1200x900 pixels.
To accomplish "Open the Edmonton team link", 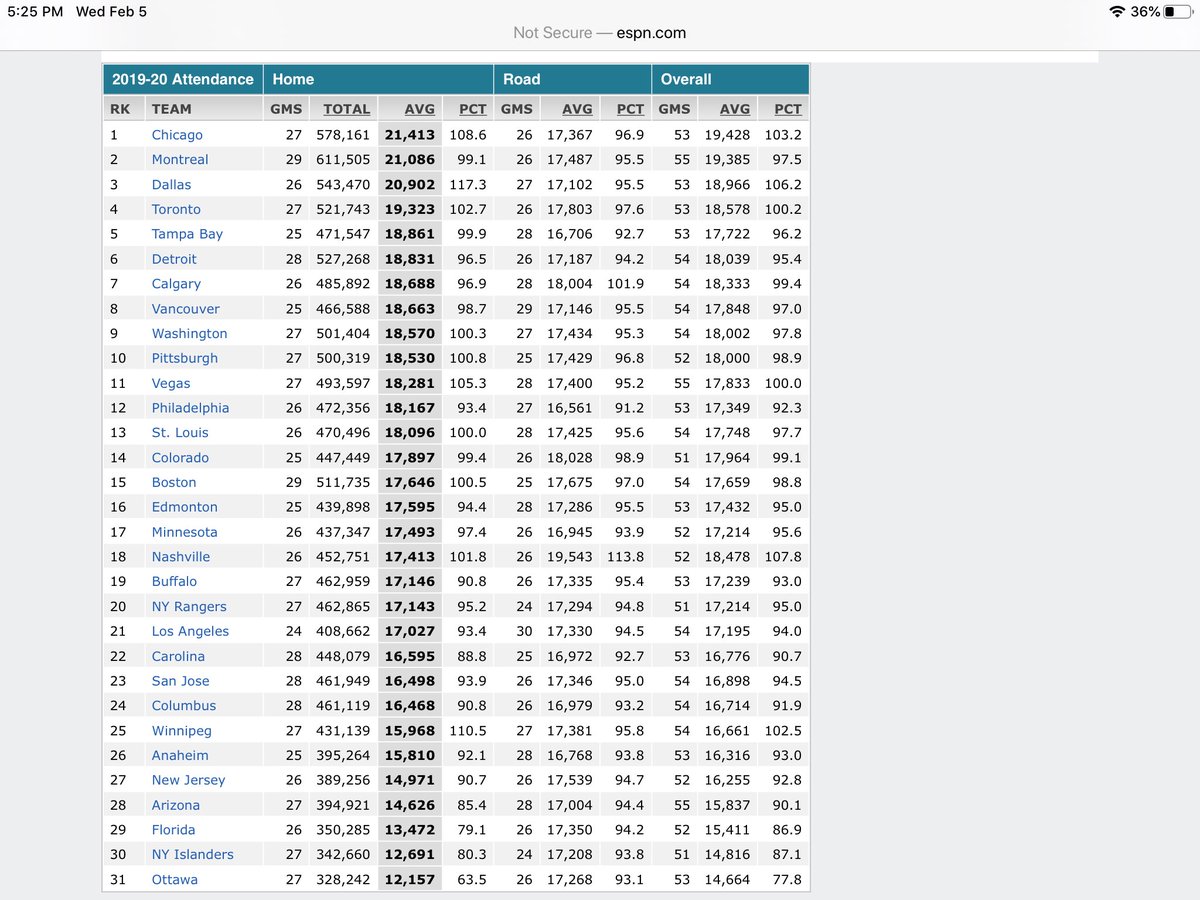I will [185, 507].
